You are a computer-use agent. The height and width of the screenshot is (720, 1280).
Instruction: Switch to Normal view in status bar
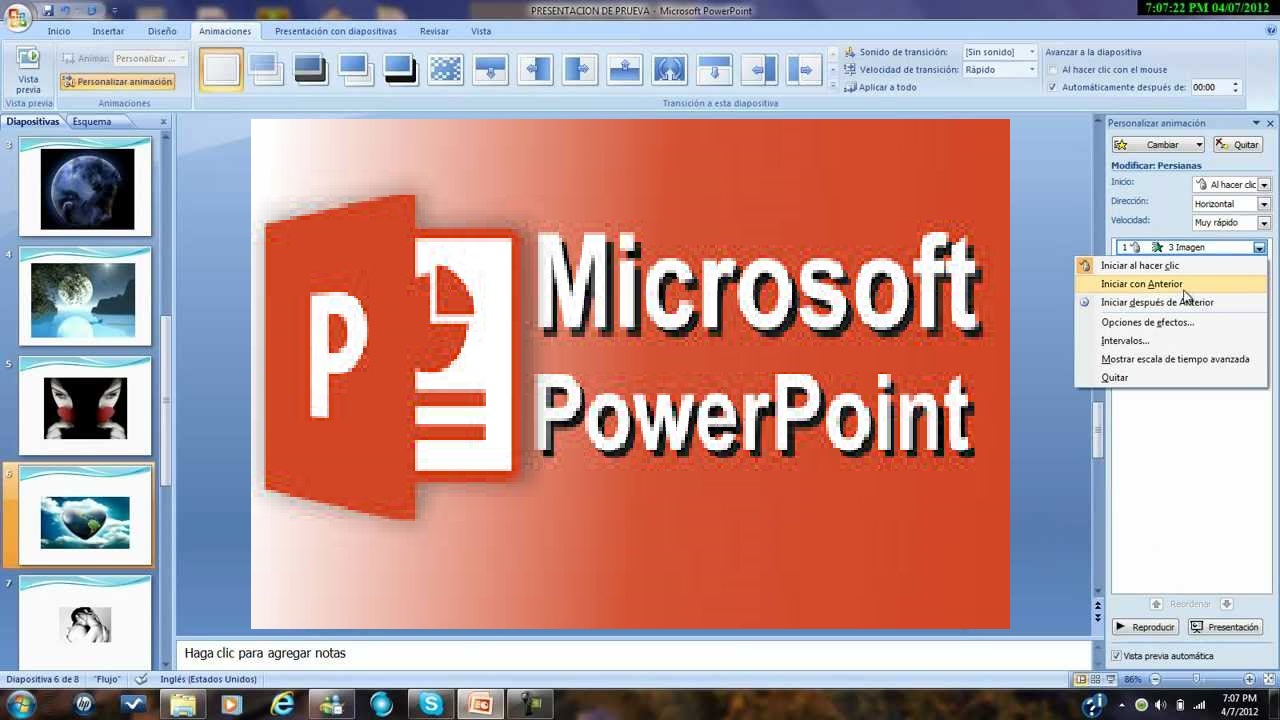tap(1081, 679)
